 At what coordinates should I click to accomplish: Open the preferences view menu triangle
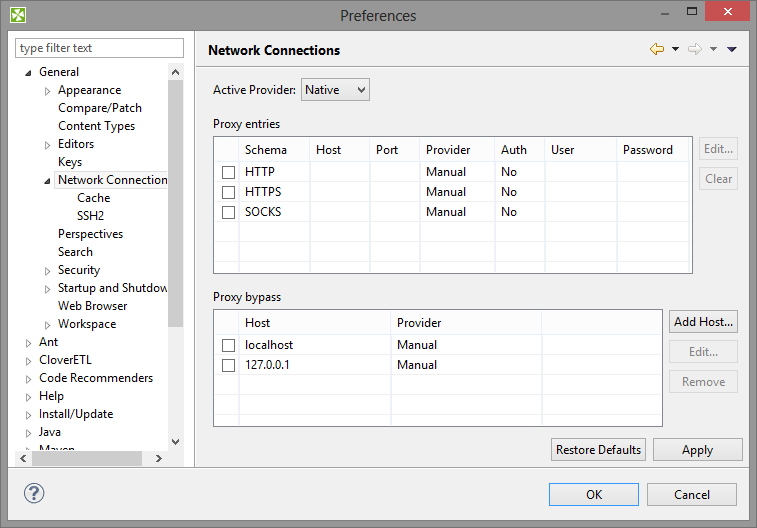732,49
